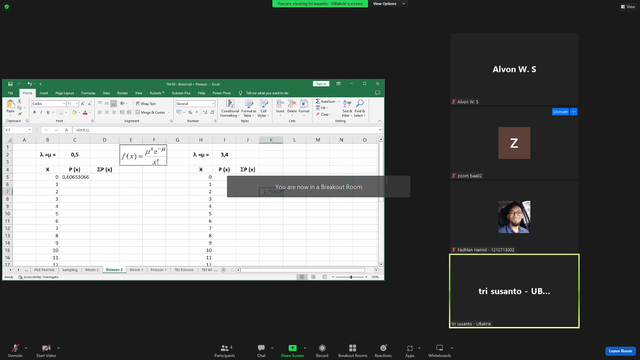640x360 pixels.
Task: Start Video in Zoom toolbar
Action: pos(46,351)
